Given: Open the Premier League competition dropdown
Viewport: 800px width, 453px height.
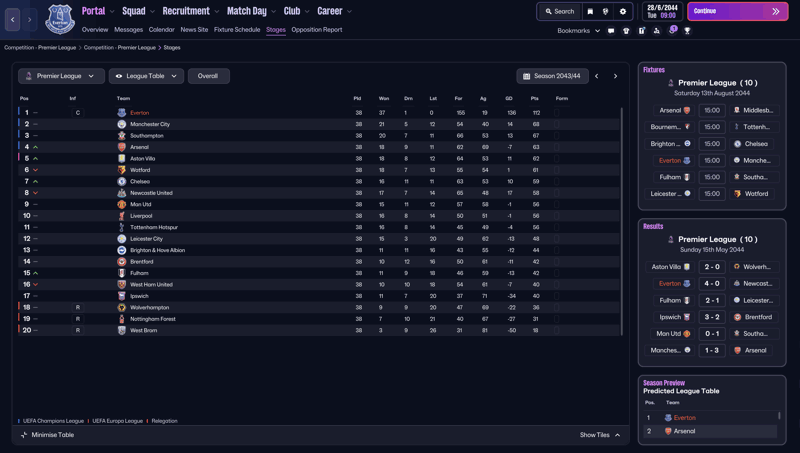Looking at the screenshot, I should [x=61, y=76].
